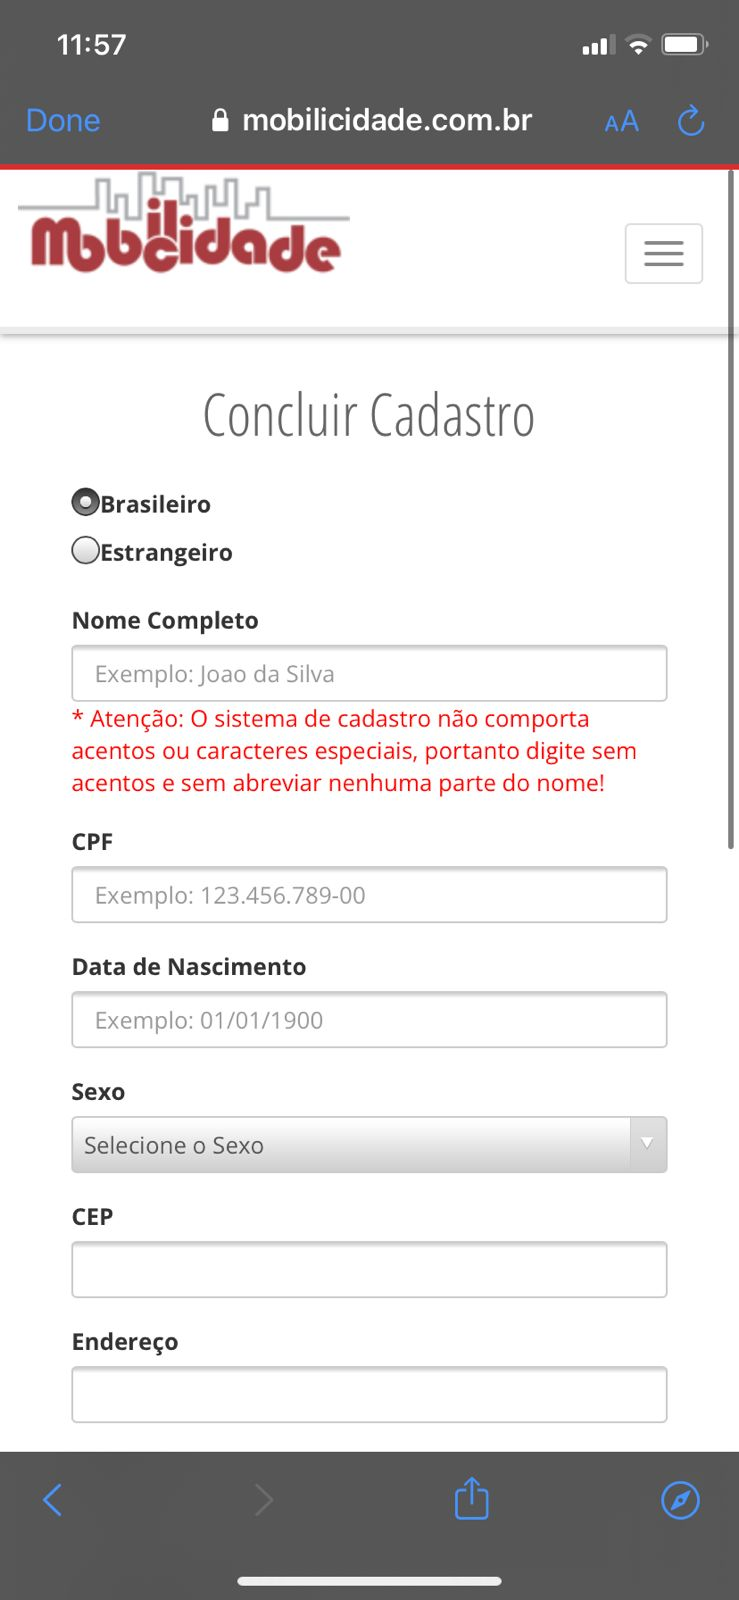Focus the CPF input field
The height and width of the screenshot is (1600, 739).
tap(369, 894)
